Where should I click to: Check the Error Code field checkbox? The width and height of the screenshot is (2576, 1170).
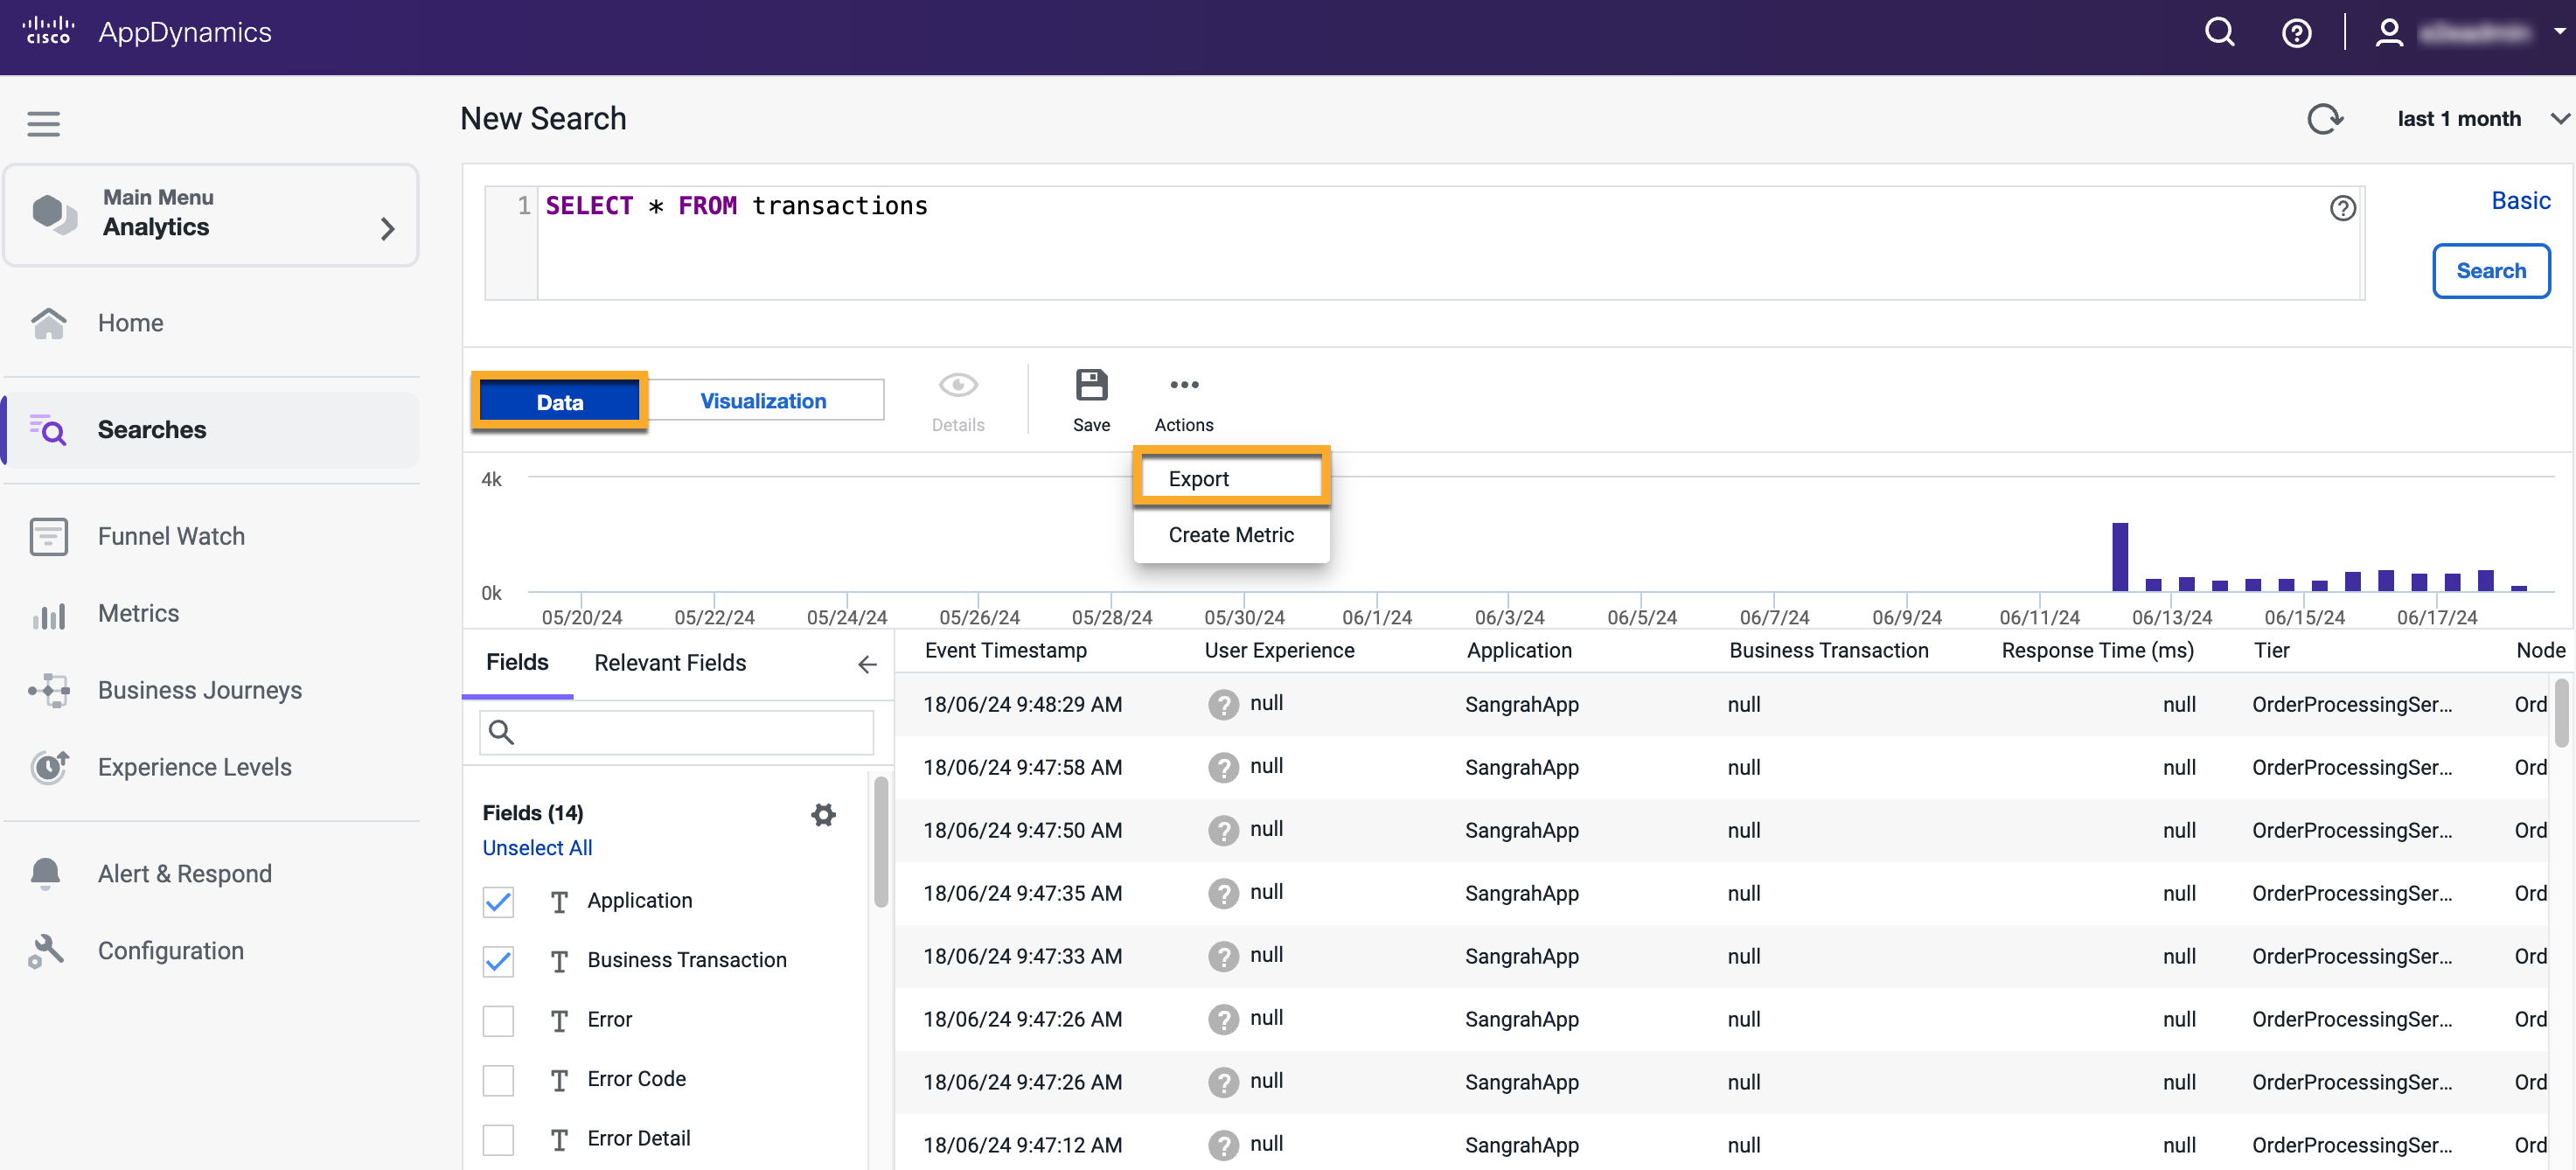(x=498, y=1079)
